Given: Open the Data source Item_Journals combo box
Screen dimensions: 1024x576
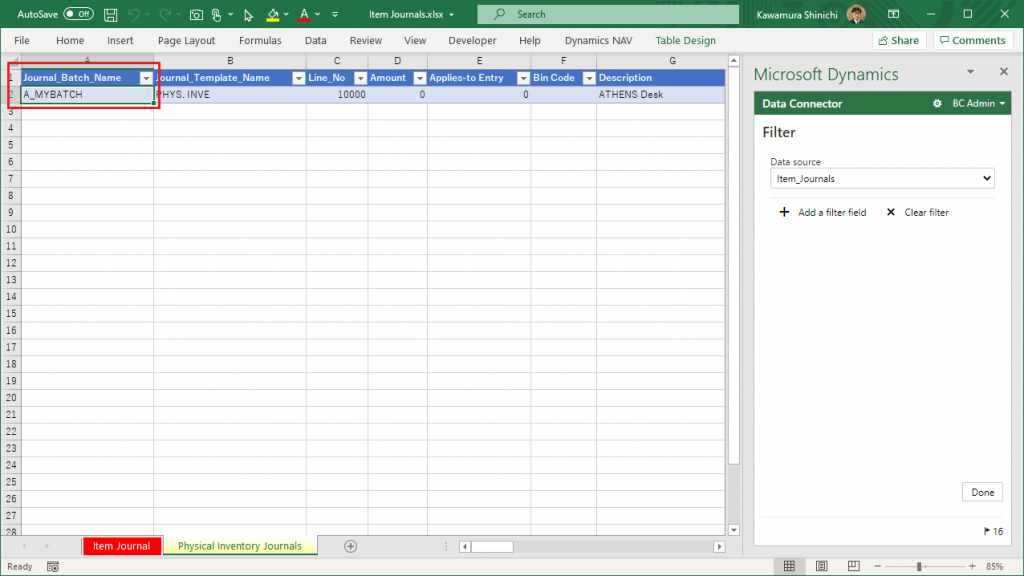Looking at the screenshot, I should tap(882, 179).
